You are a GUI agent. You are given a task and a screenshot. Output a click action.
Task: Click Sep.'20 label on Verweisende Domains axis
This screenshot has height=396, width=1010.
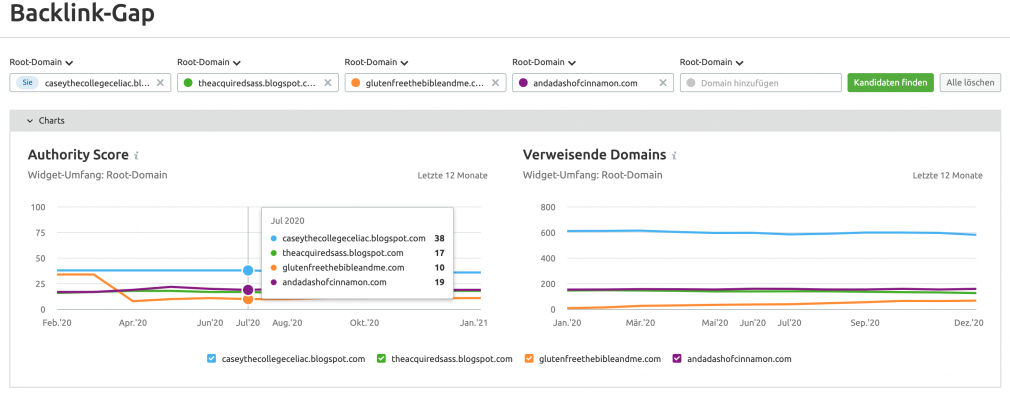coord(864,323)
